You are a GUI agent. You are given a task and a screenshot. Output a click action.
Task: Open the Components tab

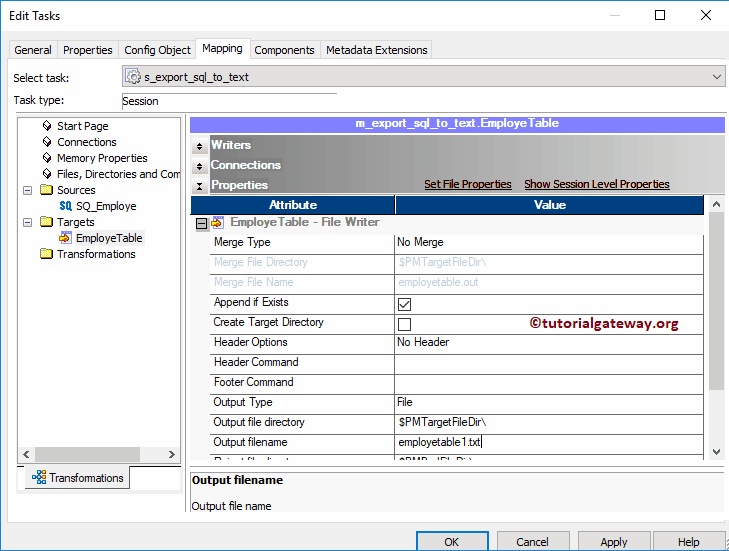pyautogui.click(x=284, y=50)
